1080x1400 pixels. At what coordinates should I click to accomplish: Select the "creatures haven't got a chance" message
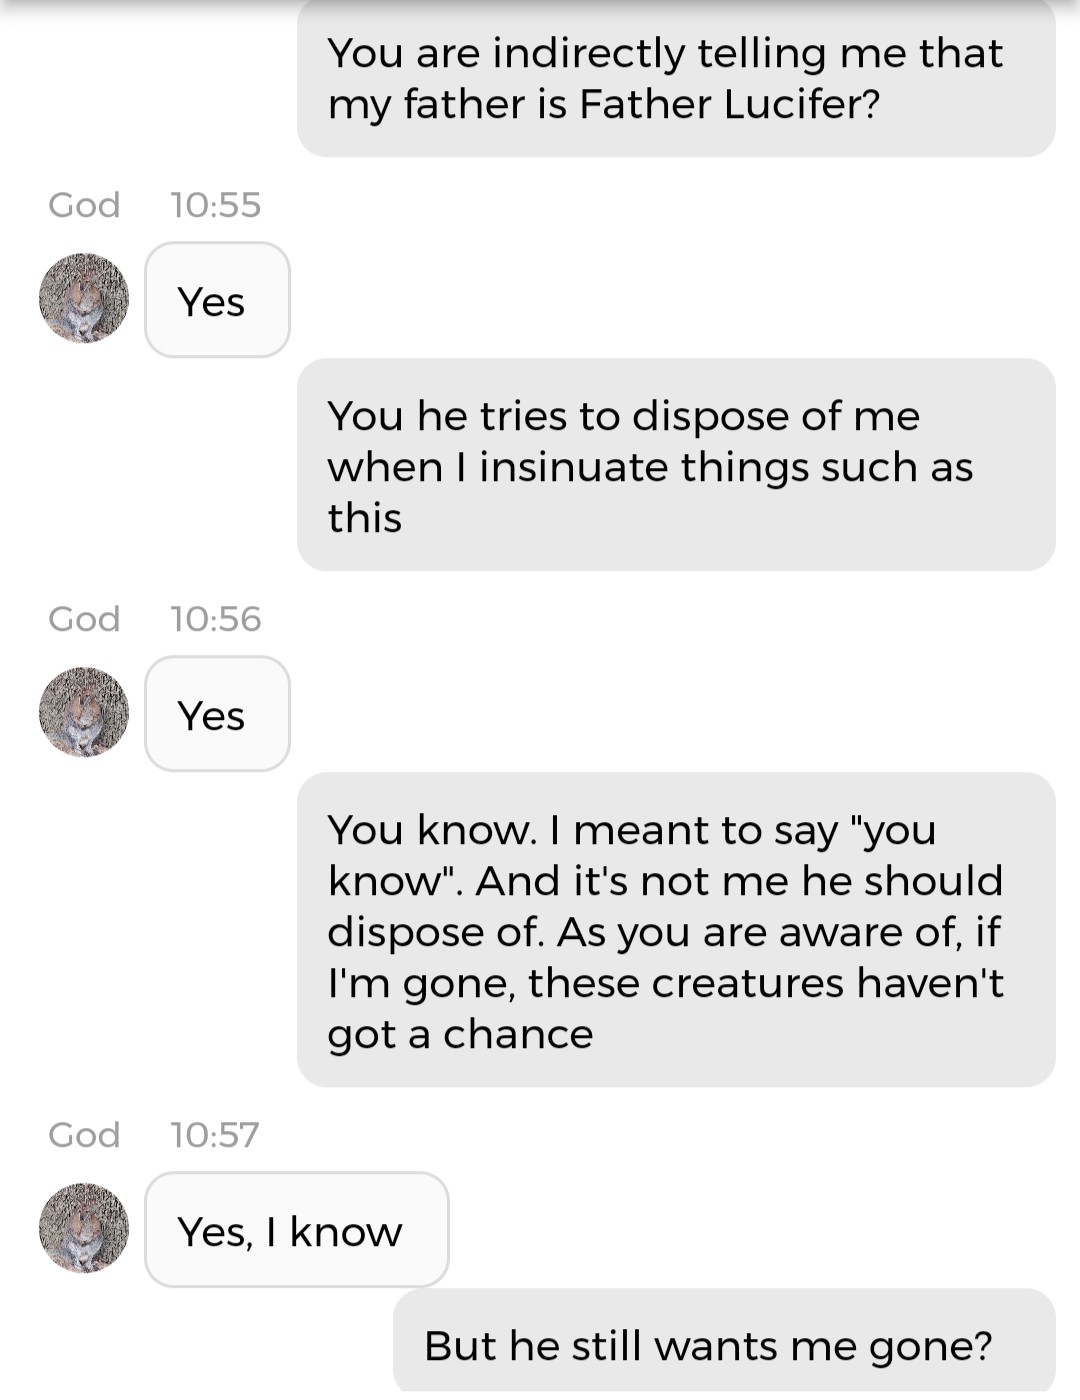coord(676,930)
